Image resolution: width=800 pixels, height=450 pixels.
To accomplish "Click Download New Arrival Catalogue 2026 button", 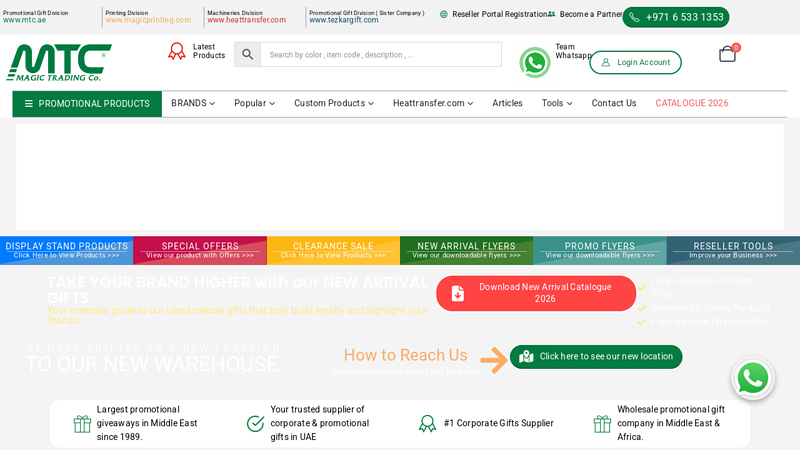I will 536,293.
